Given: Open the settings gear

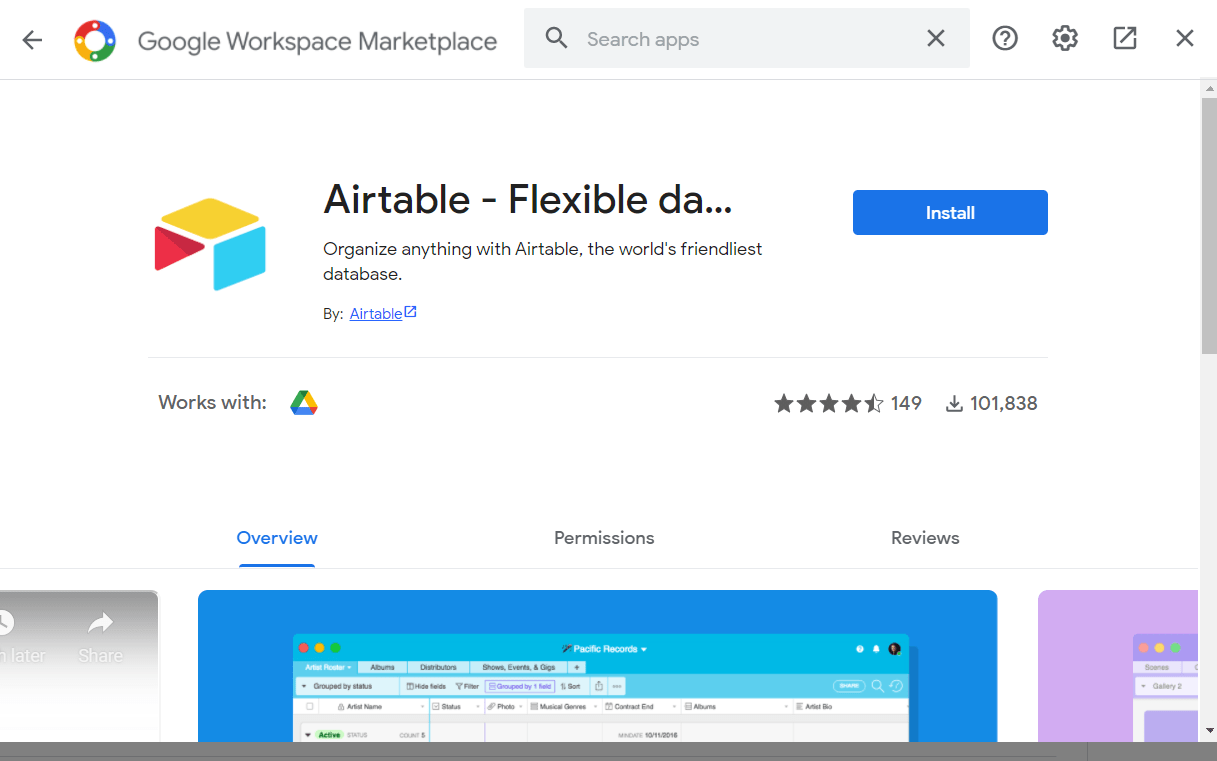Looking at the screenshot, I should click(1065, 39).
